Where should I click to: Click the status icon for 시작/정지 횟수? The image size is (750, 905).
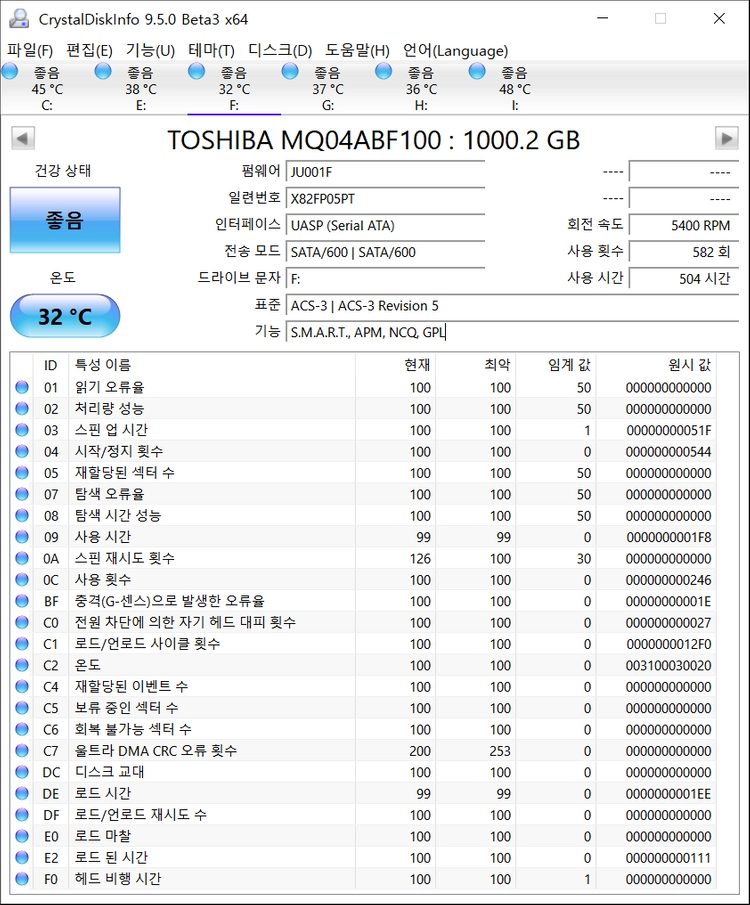(22, 451)
